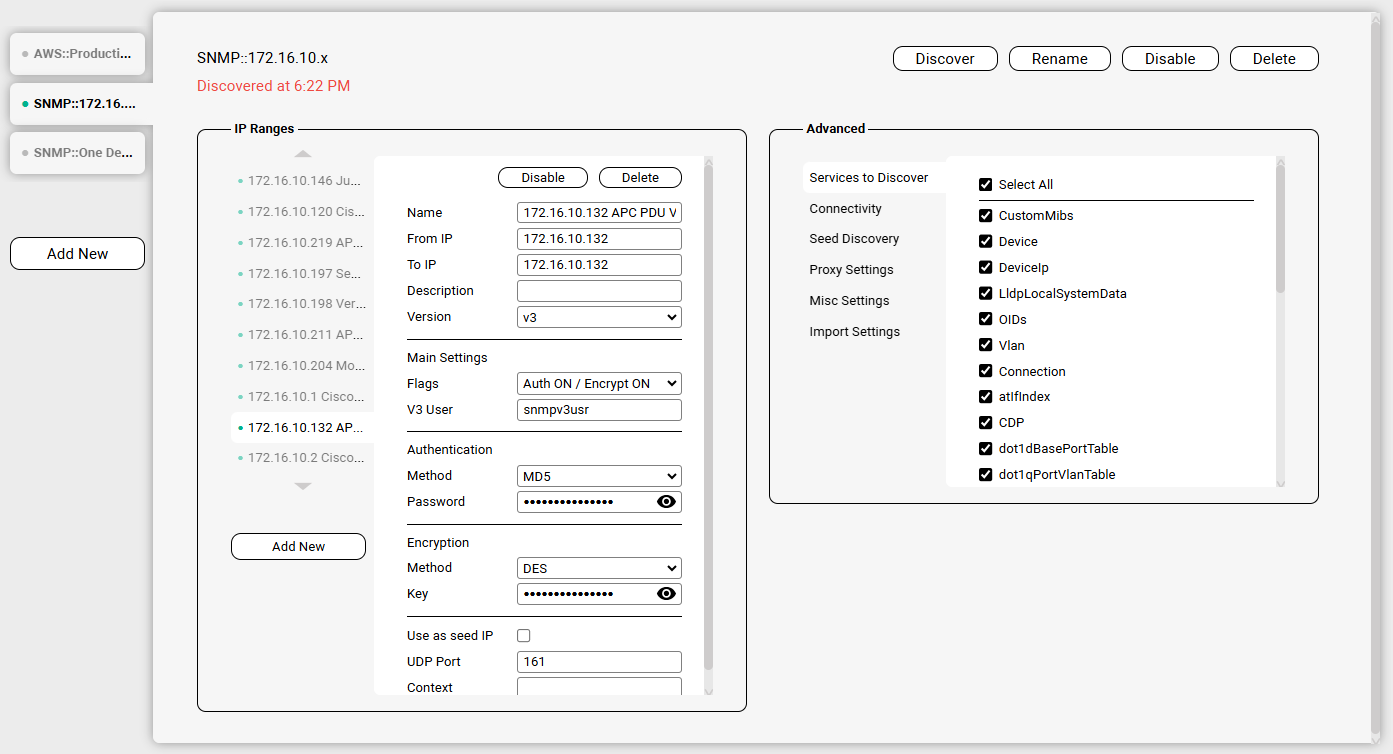Uncheck the CDP service checkbox
Screen dimensions: 1393x754
click(985, 423)
